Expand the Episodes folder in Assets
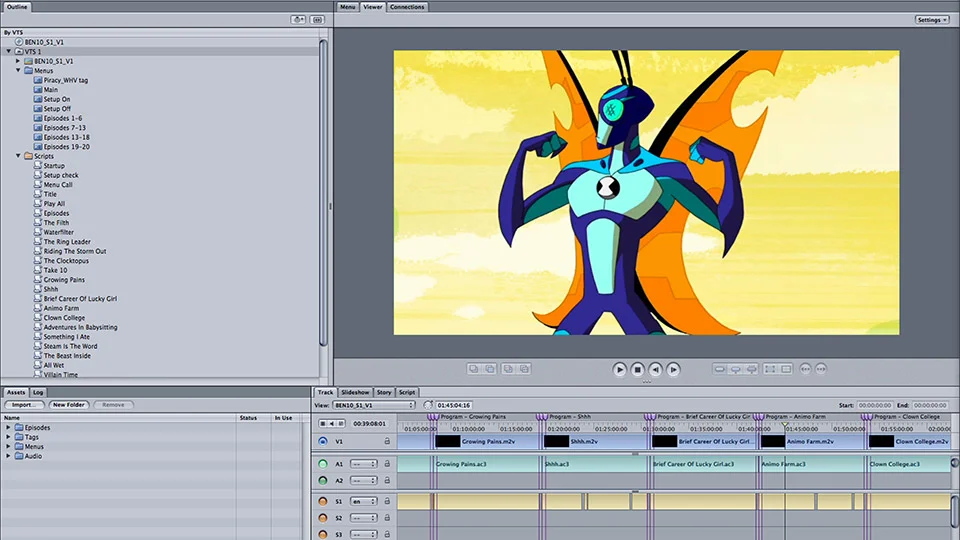Viewport: 960px width, 540px height. (x=8, y=427)
